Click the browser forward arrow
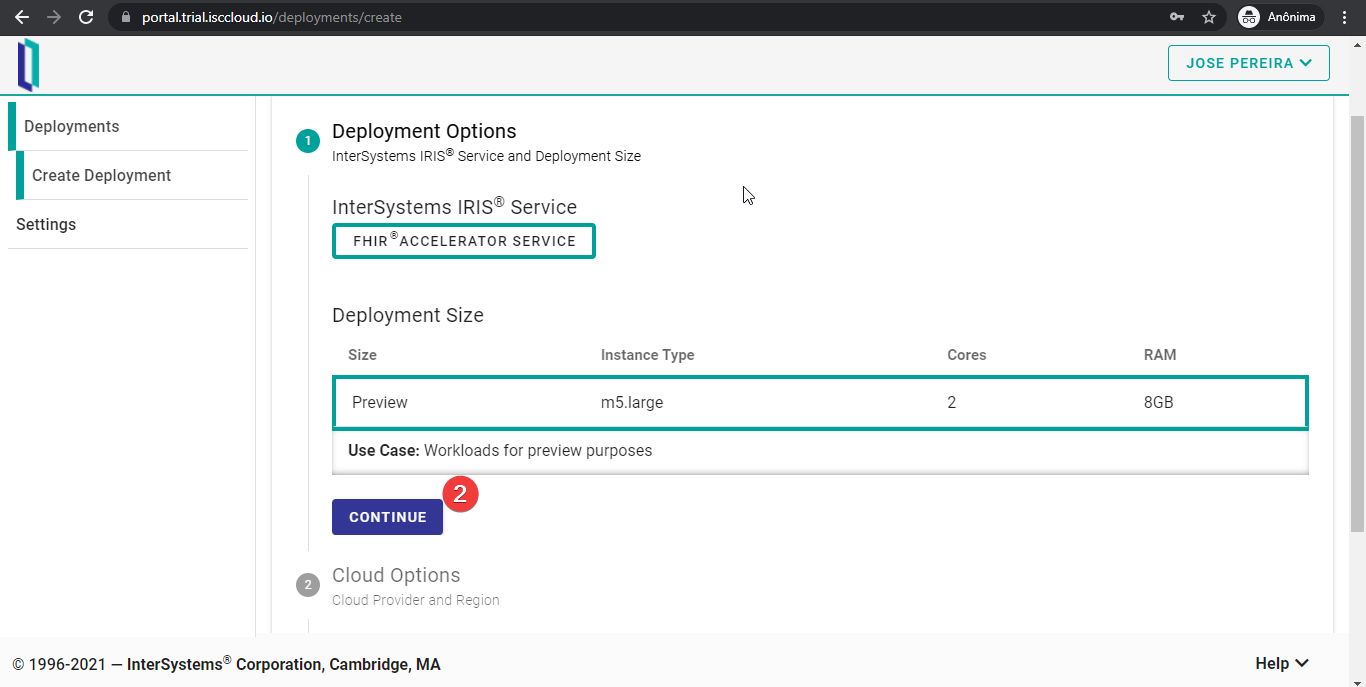 point(54,17)
